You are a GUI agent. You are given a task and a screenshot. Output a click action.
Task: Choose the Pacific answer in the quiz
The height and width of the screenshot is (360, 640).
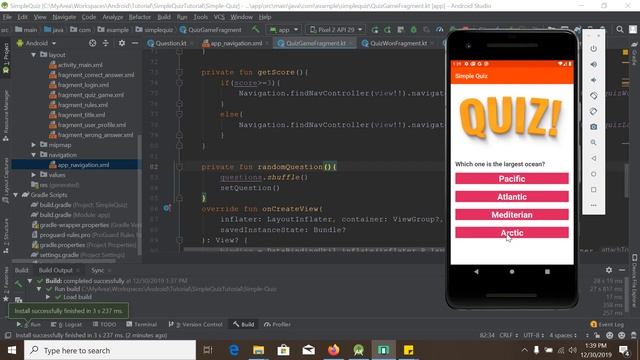(512, 179)
